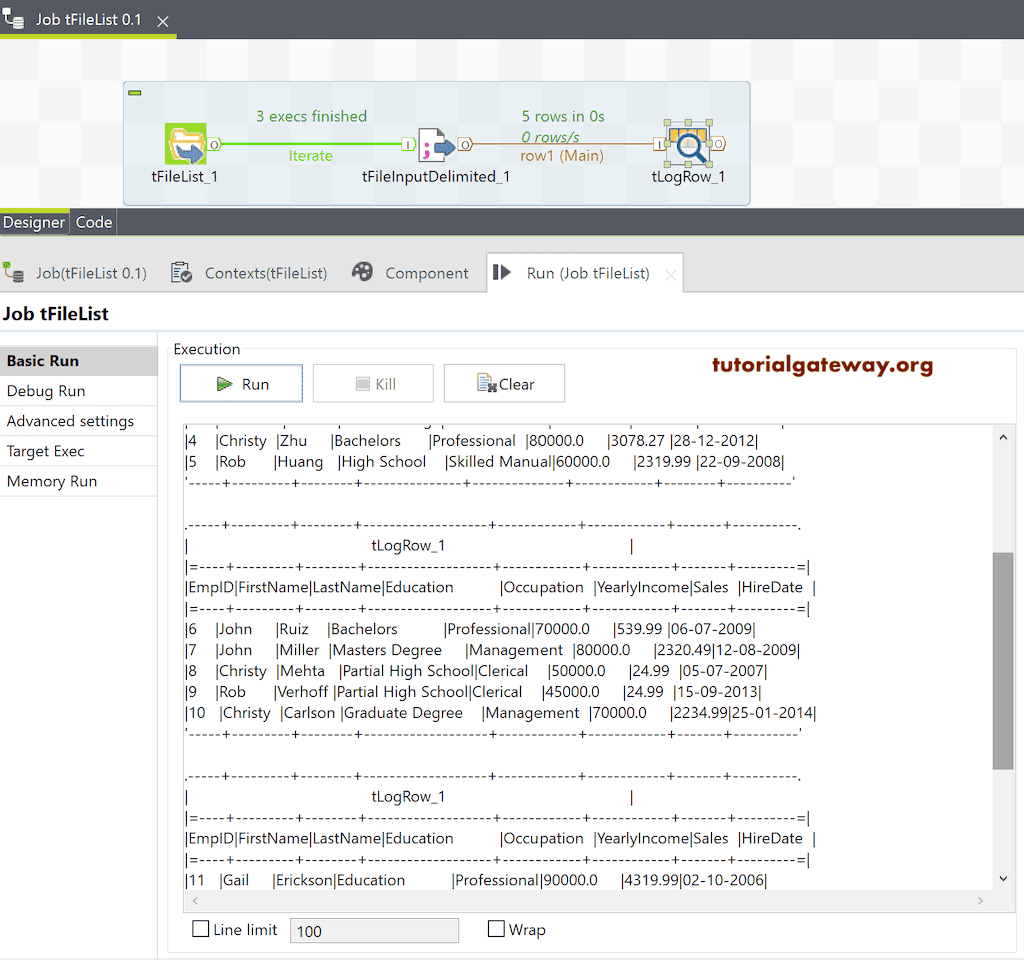This screenshot has width=1024, height=960.
Task: Click the job title icon in the top tab
Action: [13, 17]
